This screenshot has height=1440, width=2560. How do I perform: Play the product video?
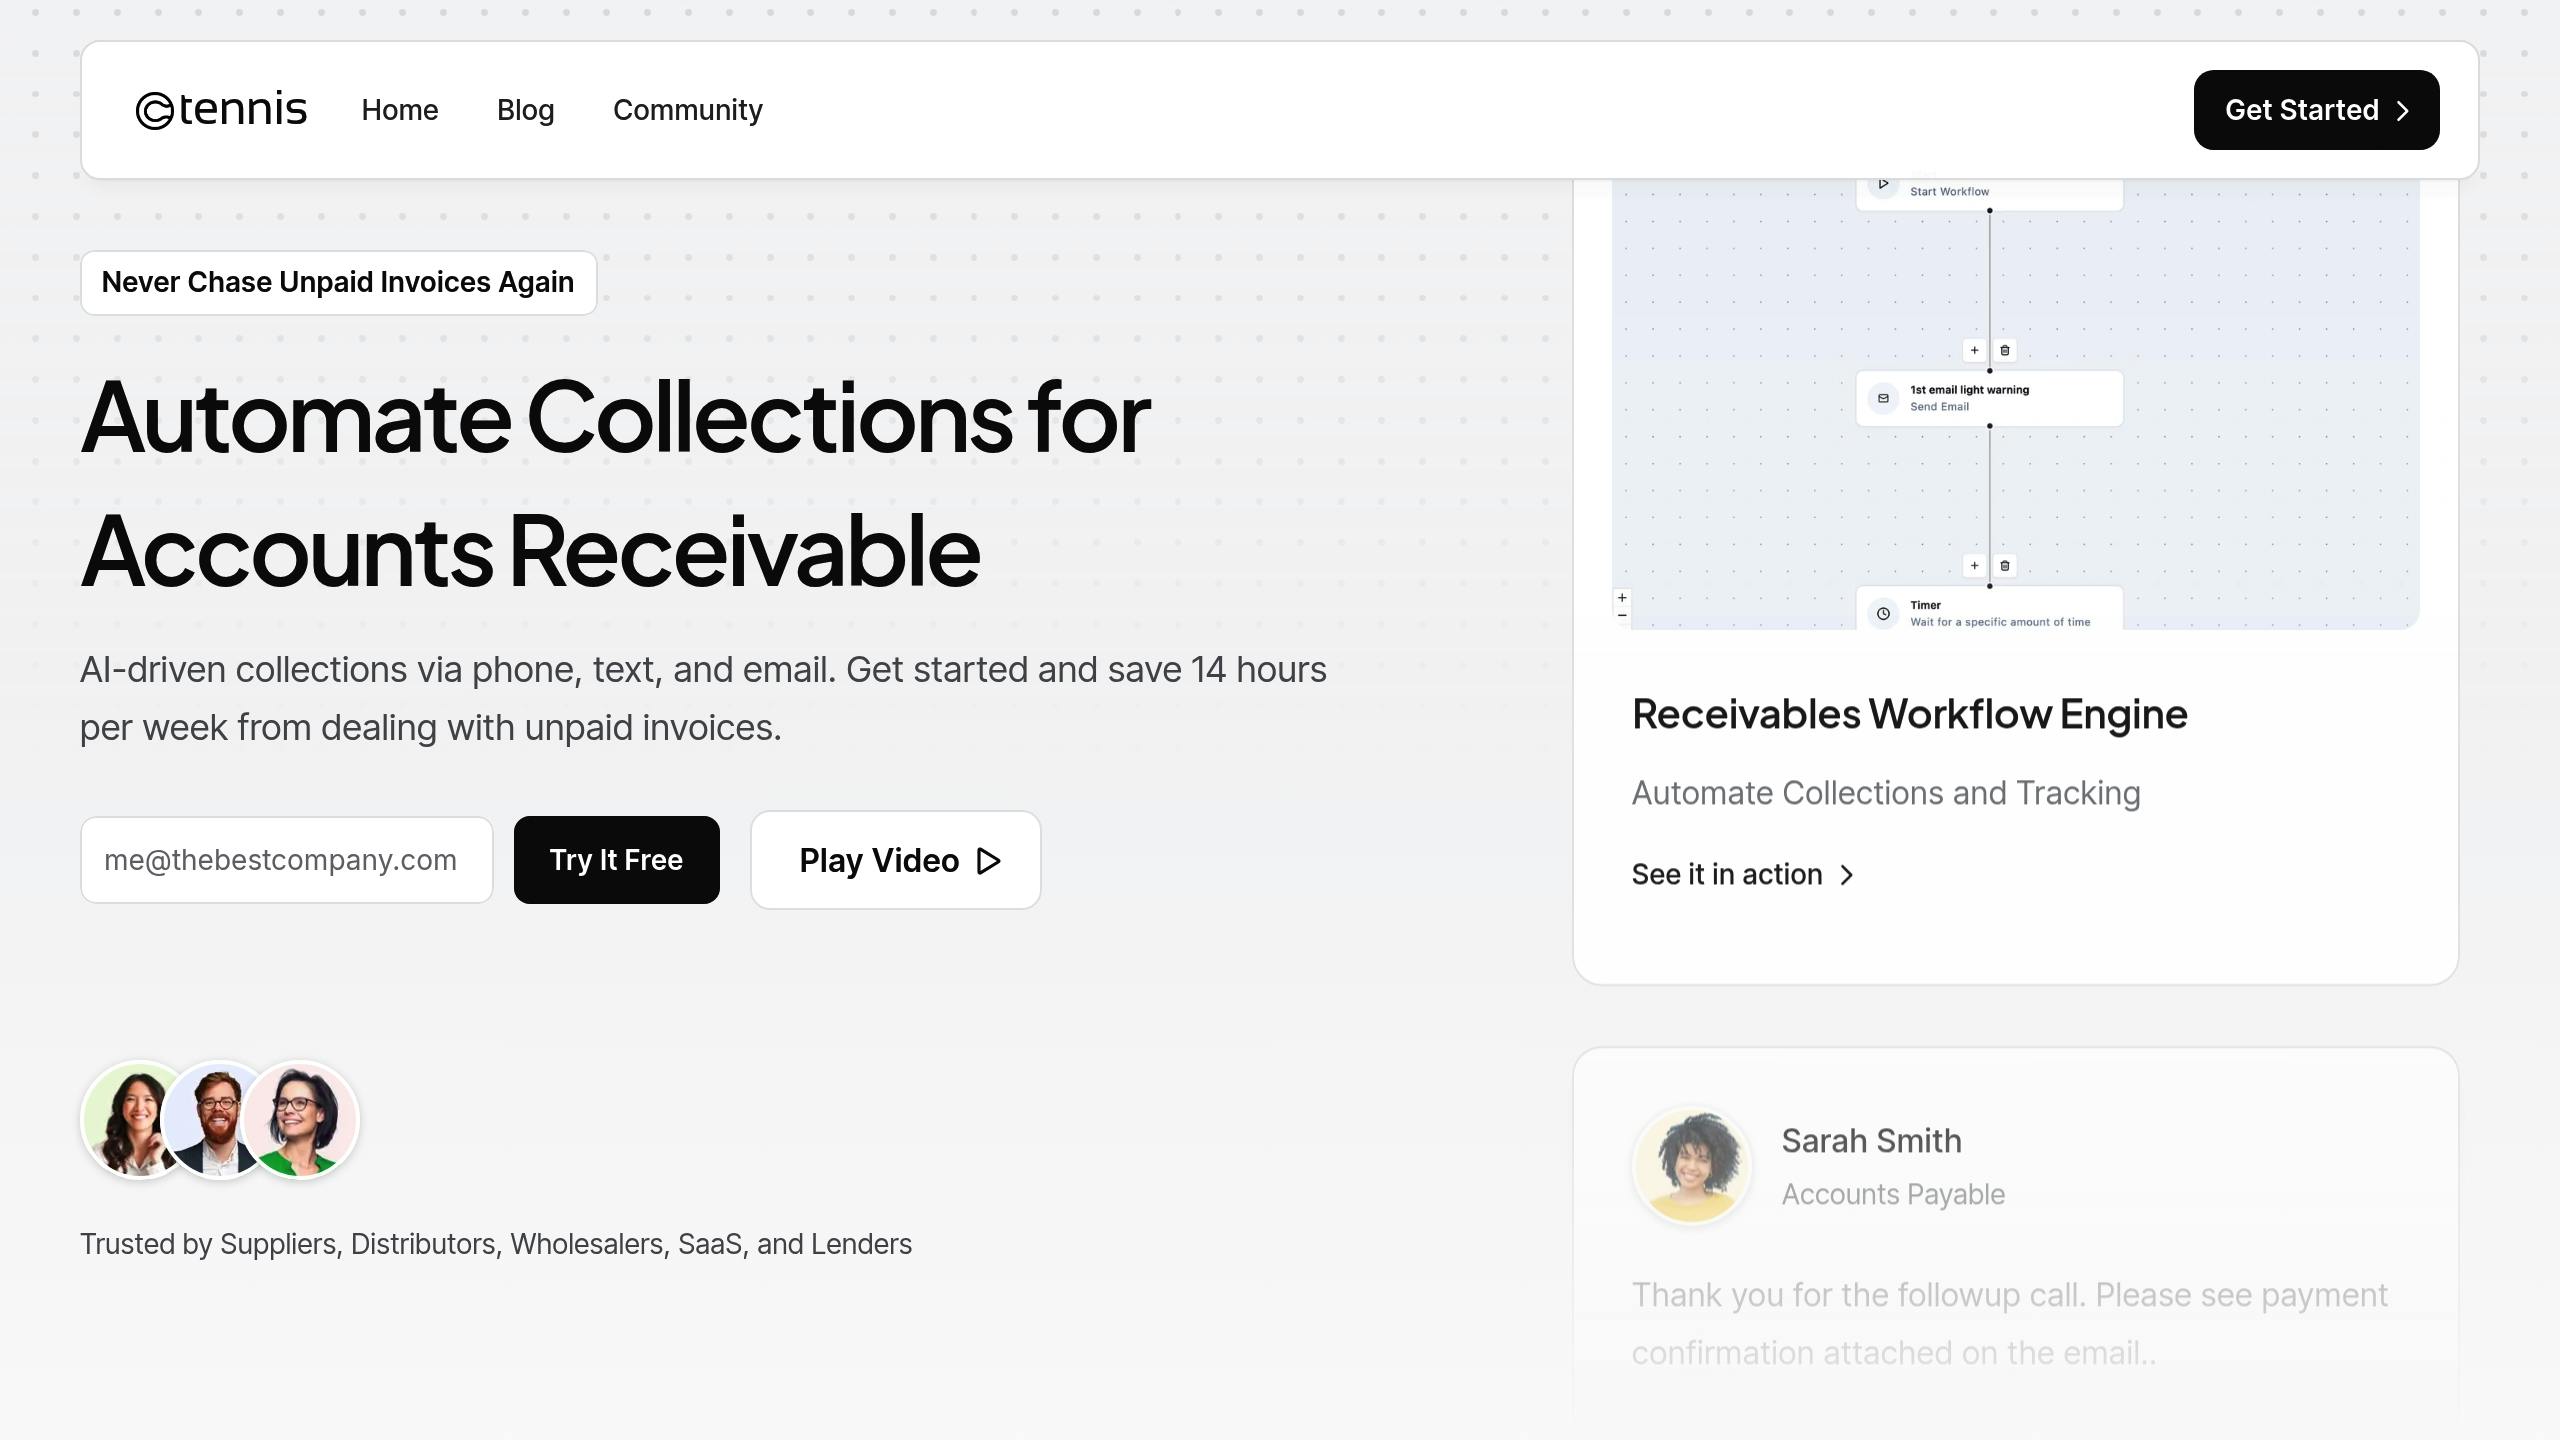click(896, 860)
